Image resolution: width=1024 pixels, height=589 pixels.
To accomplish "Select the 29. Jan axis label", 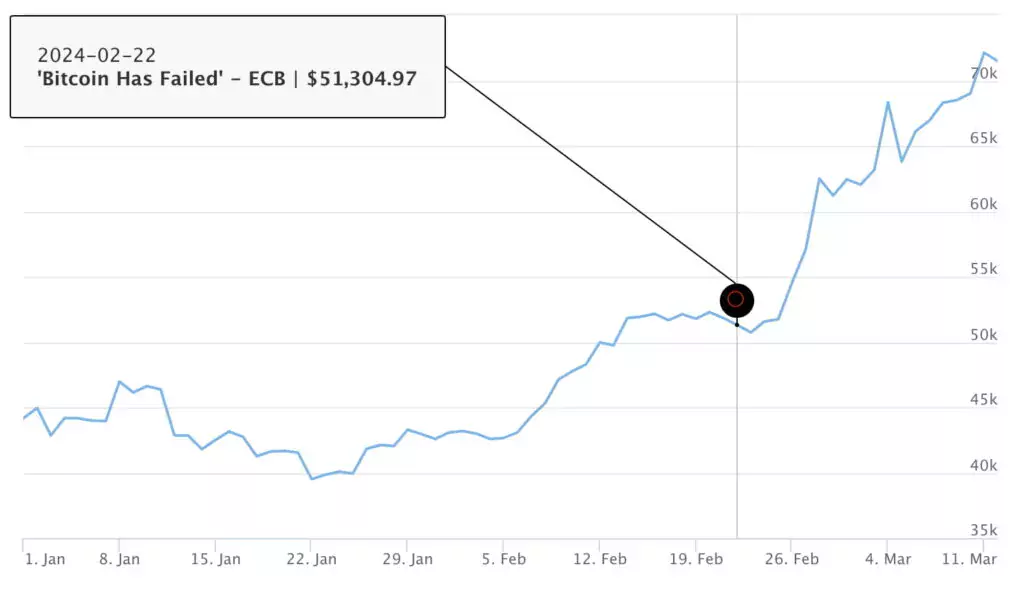I will click(408, 559).
